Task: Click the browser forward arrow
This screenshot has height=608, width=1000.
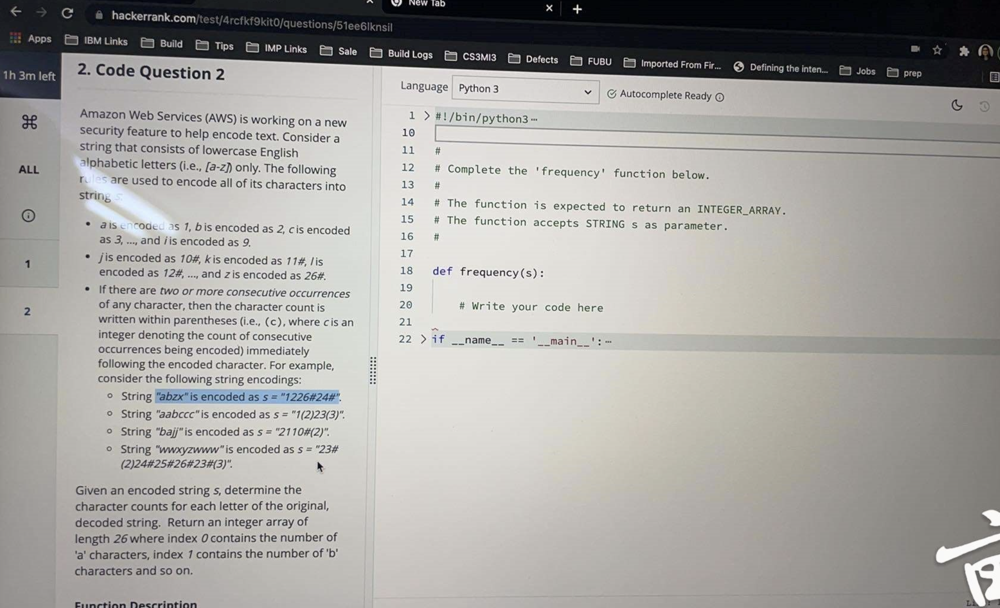Action: pyautogui.click(x=41, y=12)
